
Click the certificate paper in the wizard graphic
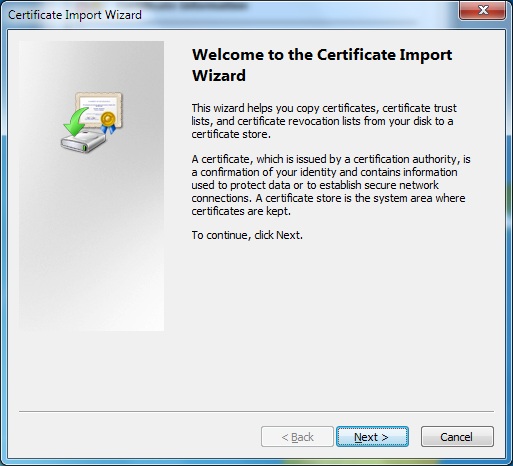coord(99,108)
